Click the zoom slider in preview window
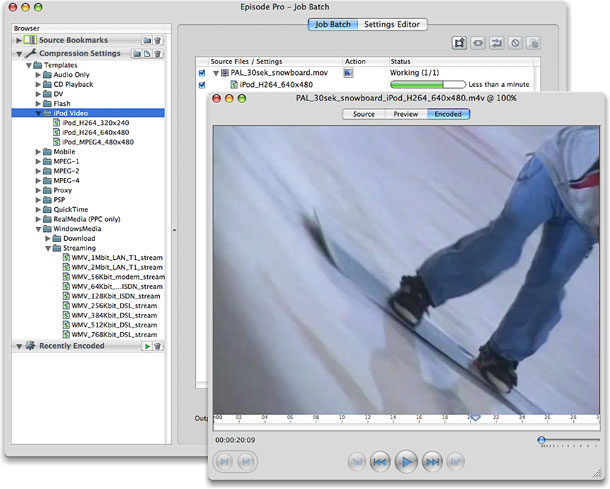 (x=542, y=439)
